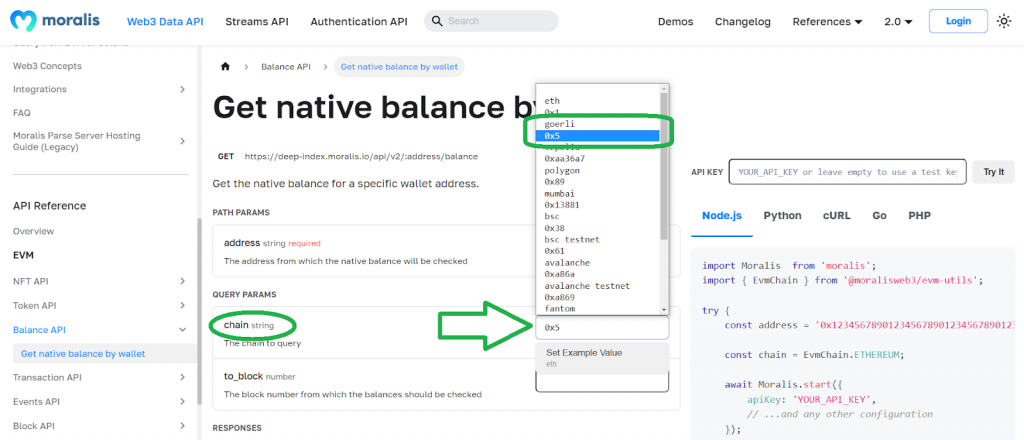Image resolution: width=1024 pixels, height=440 pixels.
Task: Open the 2.0 version dropdown
Action: 899,22
